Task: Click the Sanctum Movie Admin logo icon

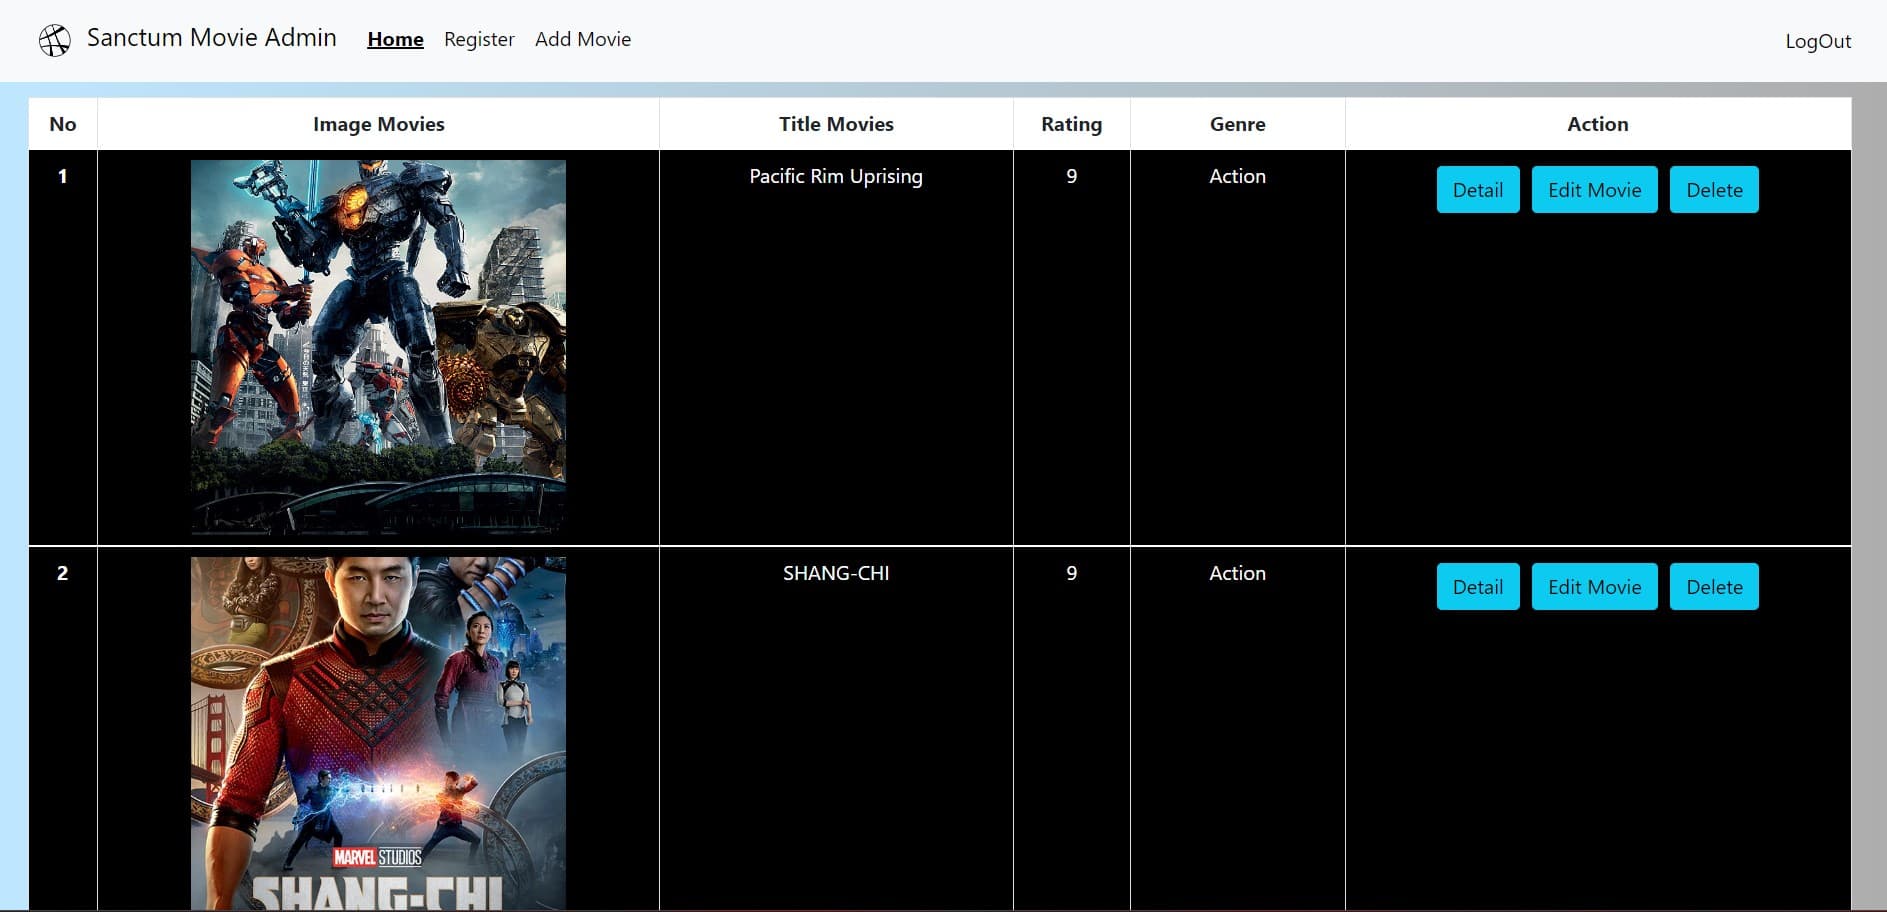Action: 55,40
